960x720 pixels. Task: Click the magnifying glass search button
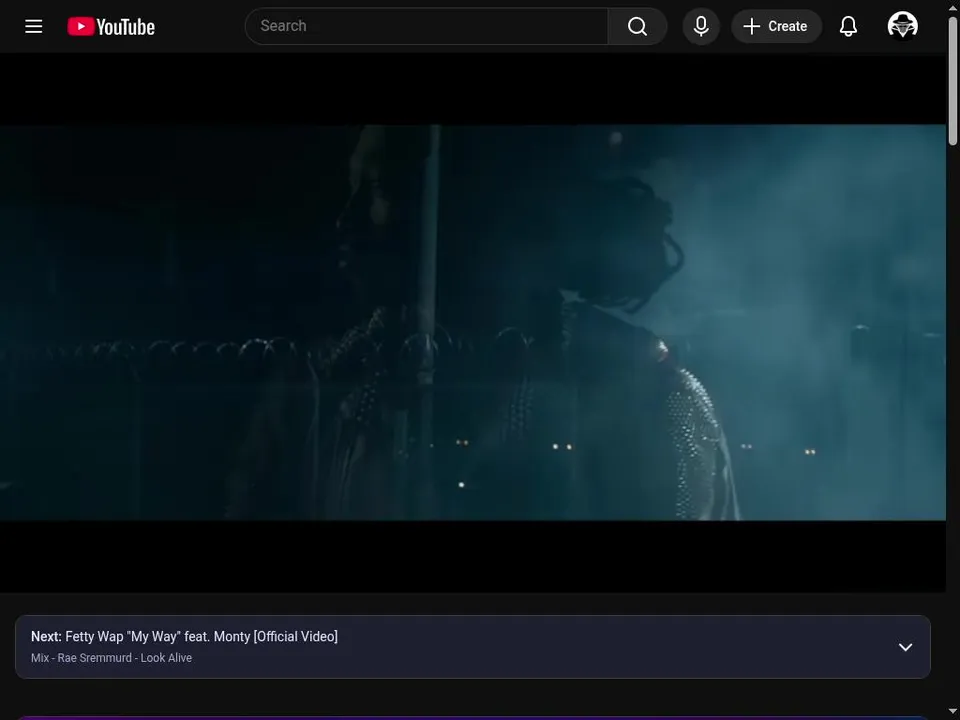(x=637, y=26)
